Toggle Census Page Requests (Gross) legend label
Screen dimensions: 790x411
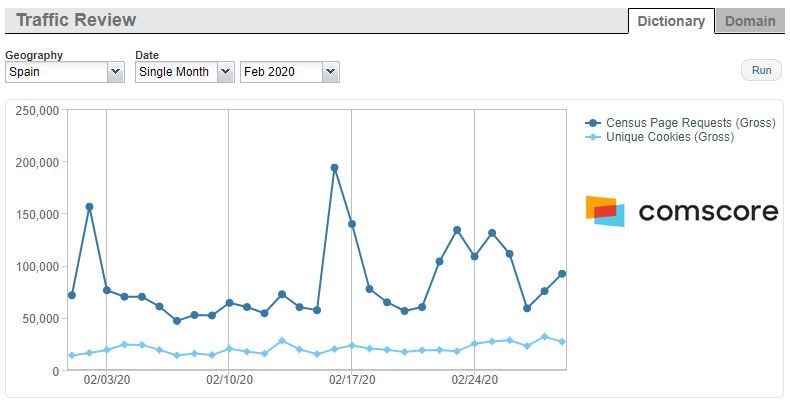[690, 123]
